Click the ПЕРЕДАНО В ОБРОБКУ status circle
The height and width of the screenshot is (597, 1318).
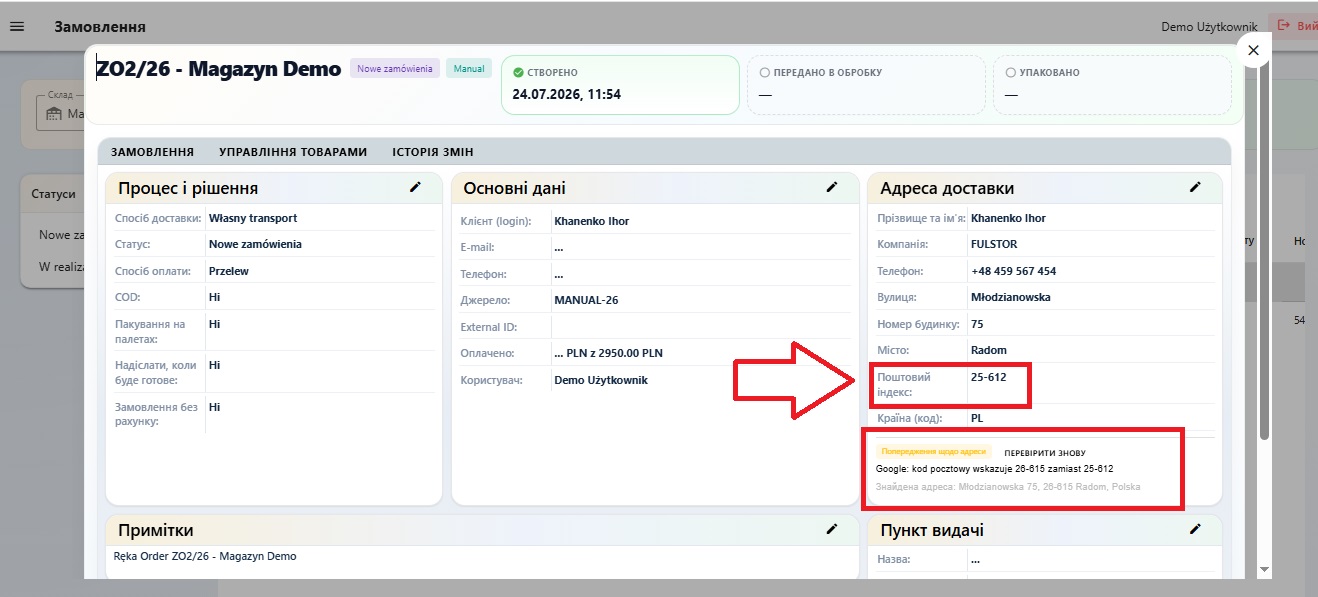tap(764, 73)
